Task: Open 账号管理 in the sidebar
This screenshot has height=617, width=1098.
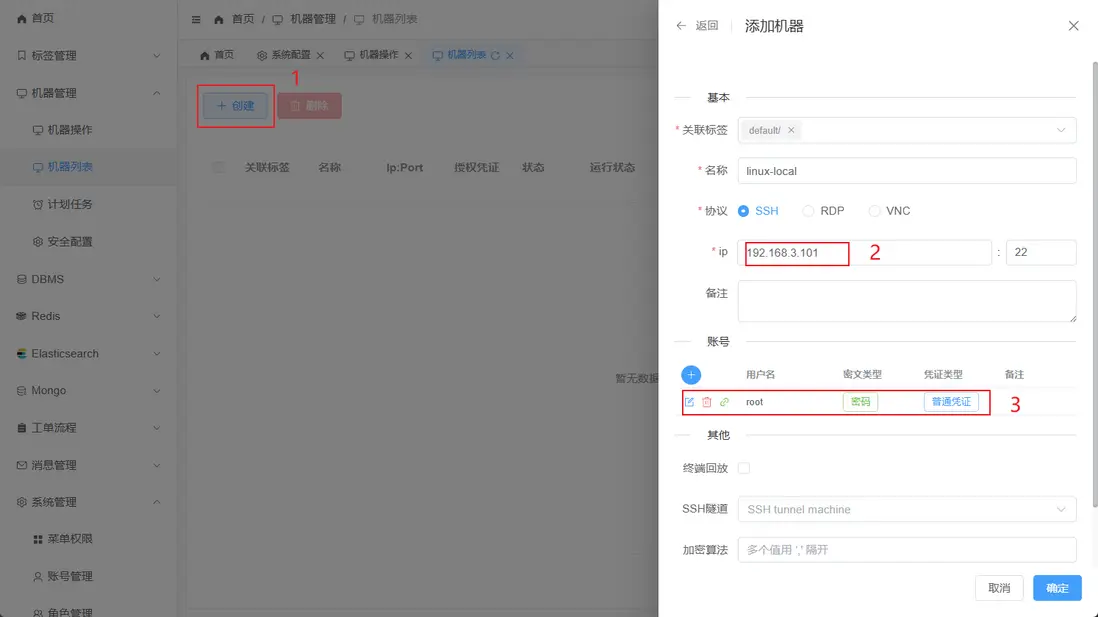Action: (x=88, y=576)
